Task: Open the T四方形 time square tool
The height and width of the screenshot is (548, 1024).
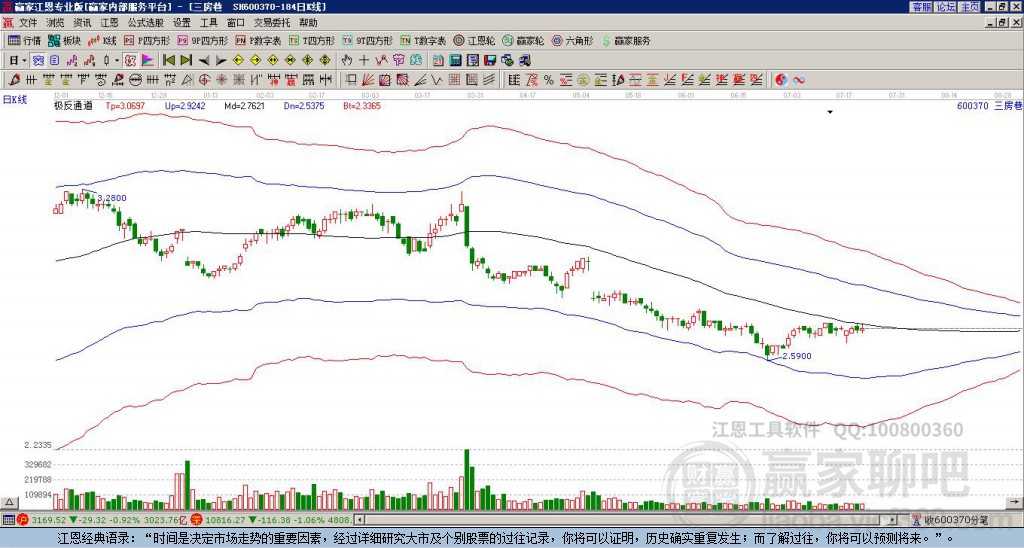Action: (312, 41)
